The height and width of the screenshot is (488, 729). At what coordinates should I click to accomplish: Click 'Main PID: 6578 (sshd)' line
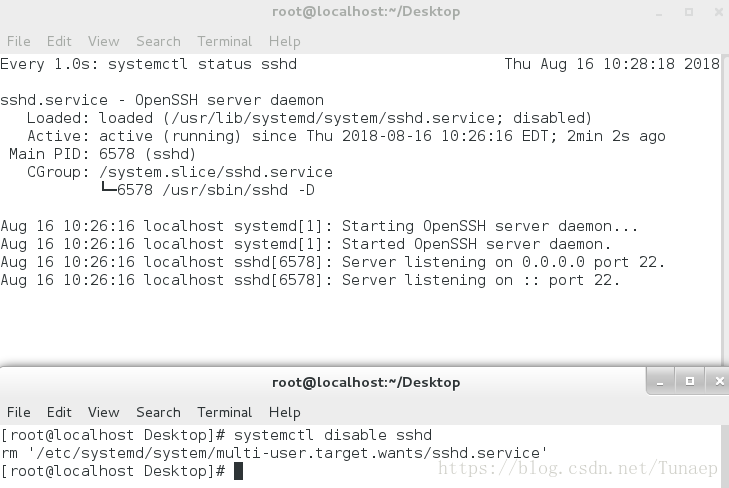click(x=102, y=154)
